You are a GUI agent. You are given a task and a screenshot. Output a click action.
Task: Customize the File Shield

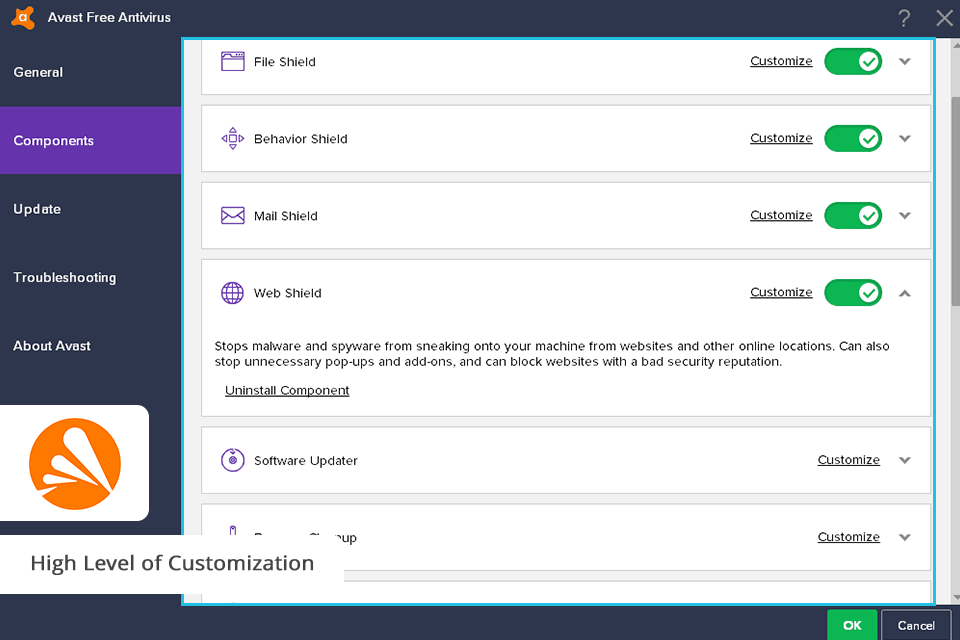pyautogui.click(x=781, y=61)
